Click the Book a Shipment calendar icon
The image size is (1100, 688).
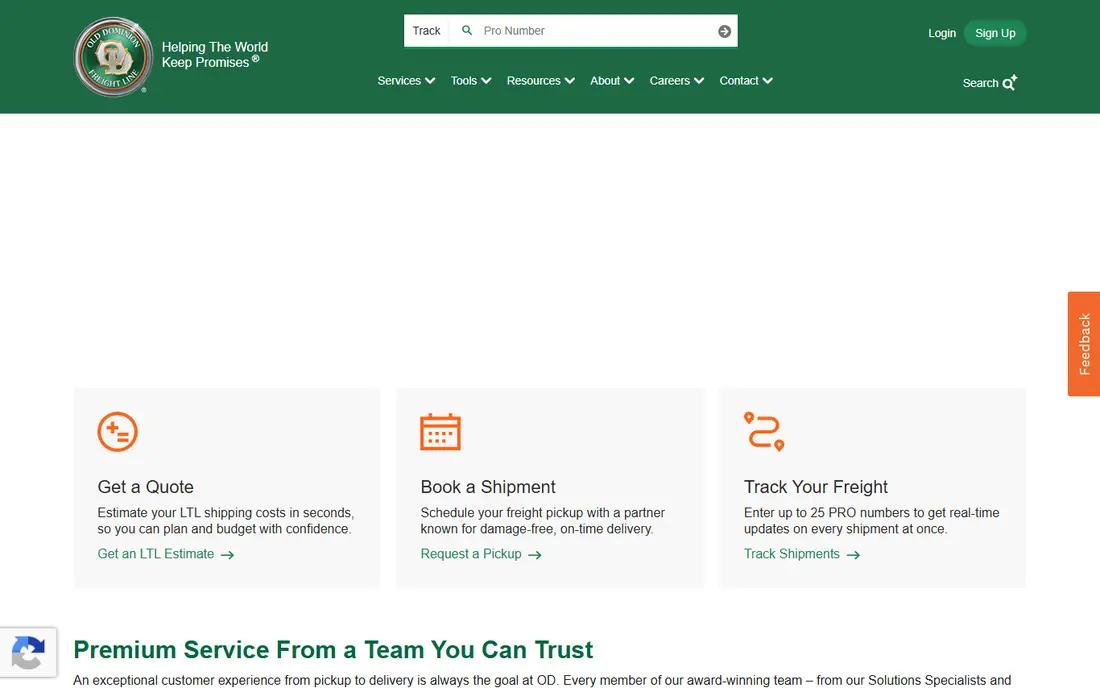pos(440,431)
